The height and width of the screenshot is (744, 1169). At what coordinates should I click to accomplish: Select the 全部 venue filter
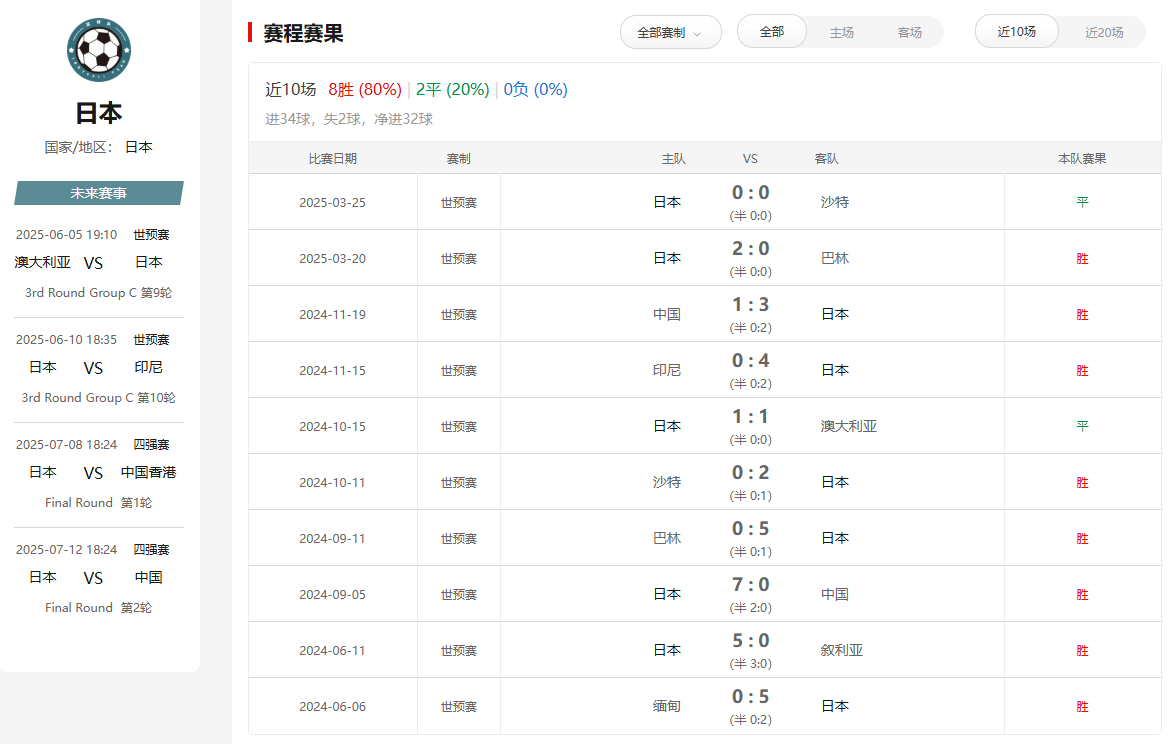(x=772, y=32)
